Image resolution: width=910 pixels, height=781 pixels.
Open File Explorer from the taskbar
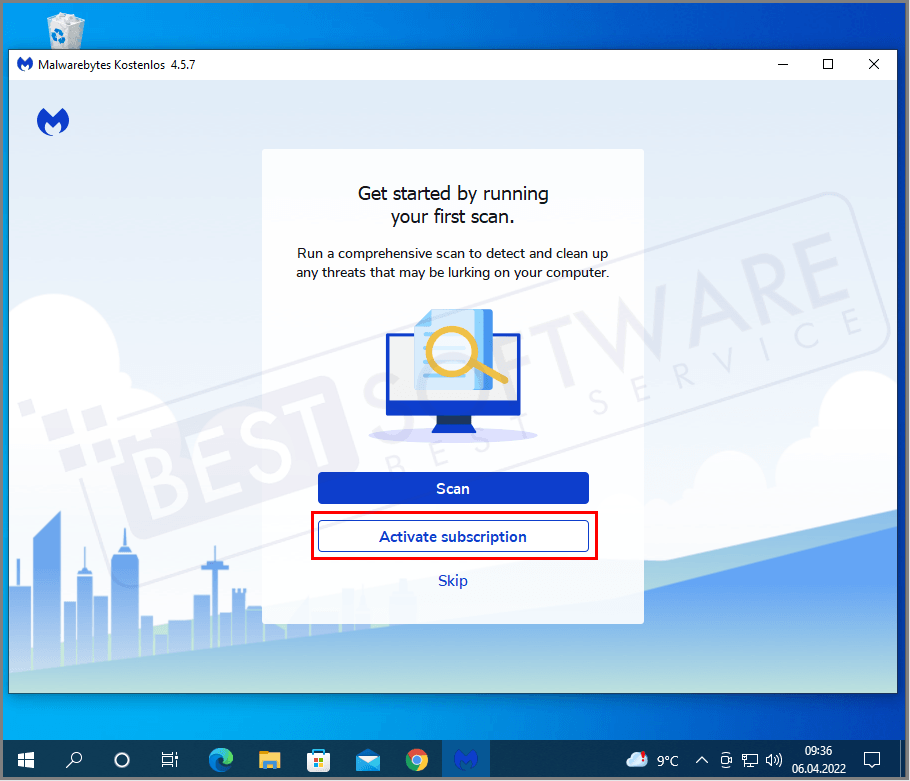[x=269, y=760]
